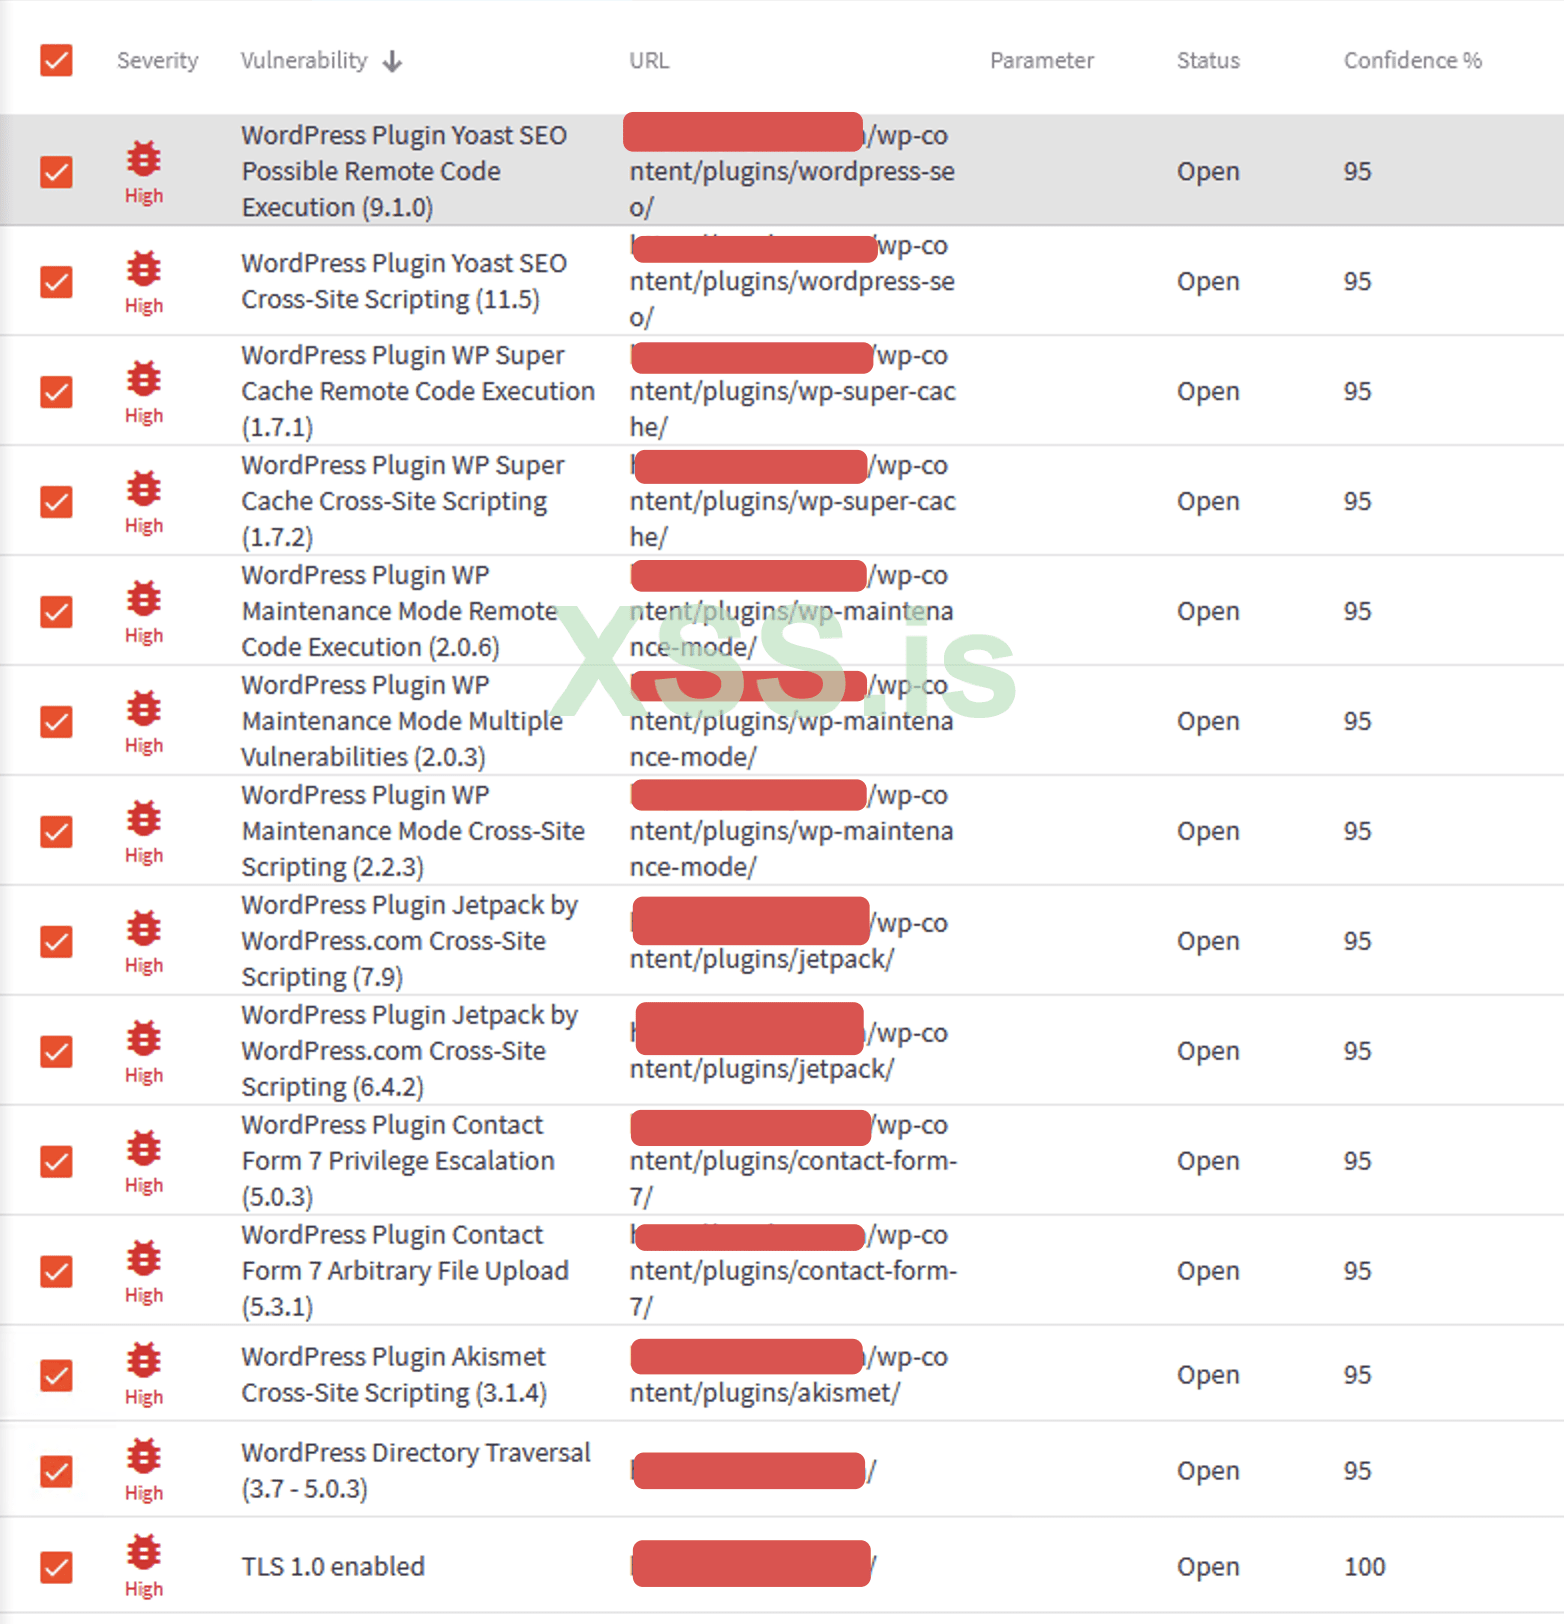Click bug icon for WP Super Cache (1.7.1)
The image size is (1564, 1624).
(143, 378)
